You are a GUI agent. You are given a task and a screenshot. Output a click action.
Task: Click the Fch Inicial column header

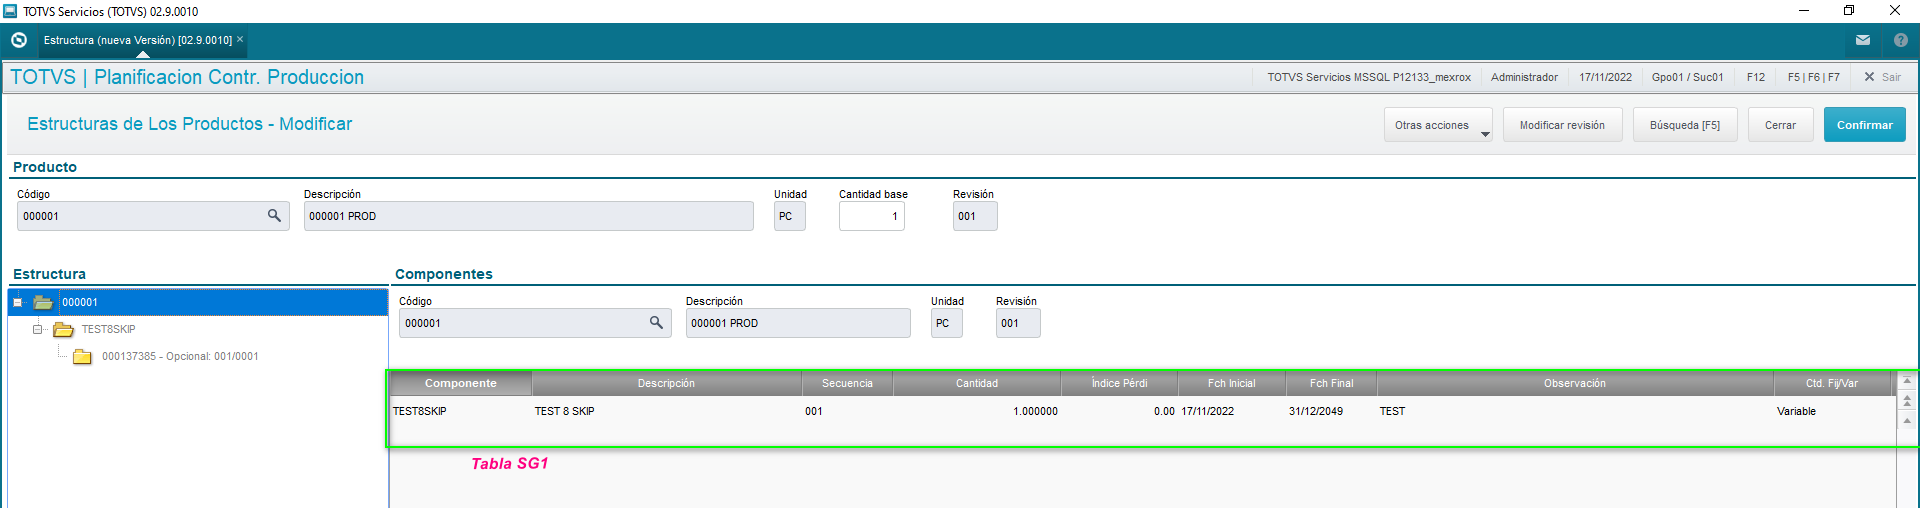click(1231, 383)
